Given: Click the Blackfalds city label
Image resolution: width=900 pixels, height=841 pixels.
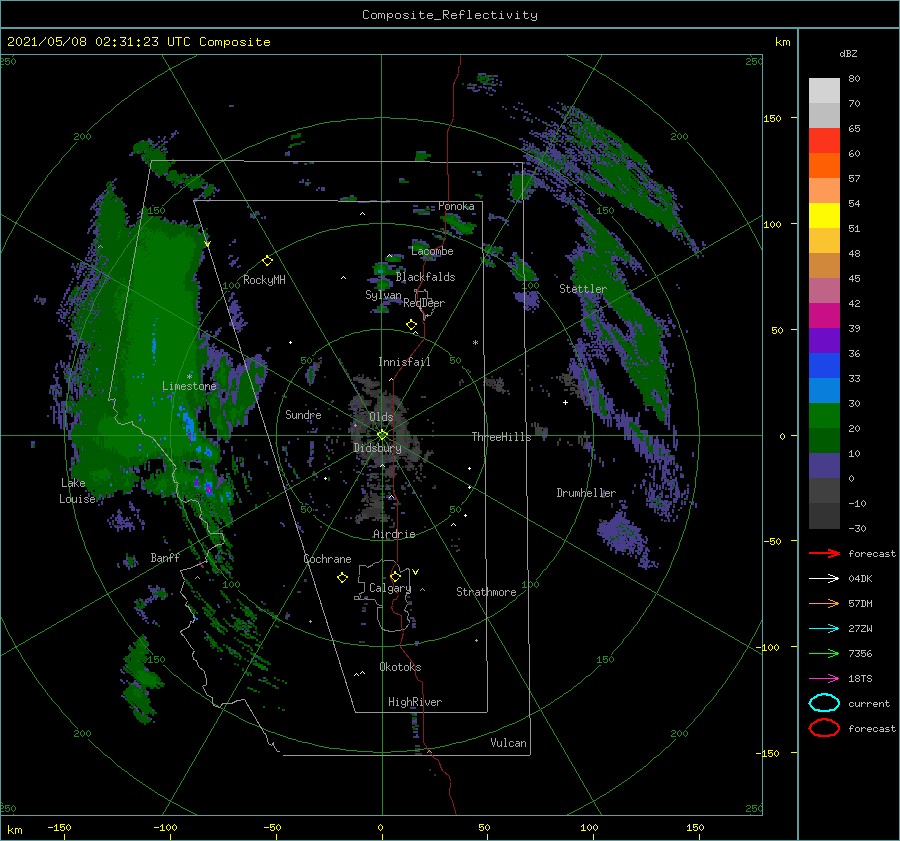Looking at the screenshot, I should tap(425, 277).
